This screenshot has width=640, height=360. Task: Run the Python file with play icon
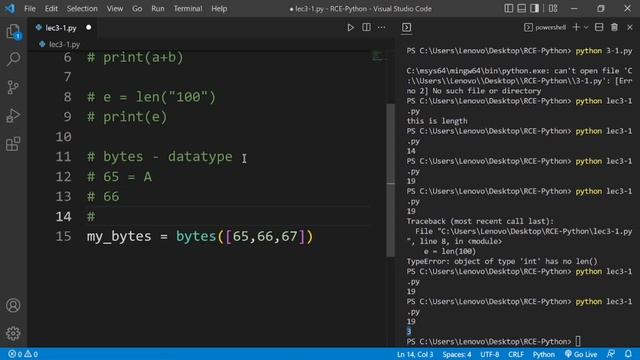tap(350, 27)
